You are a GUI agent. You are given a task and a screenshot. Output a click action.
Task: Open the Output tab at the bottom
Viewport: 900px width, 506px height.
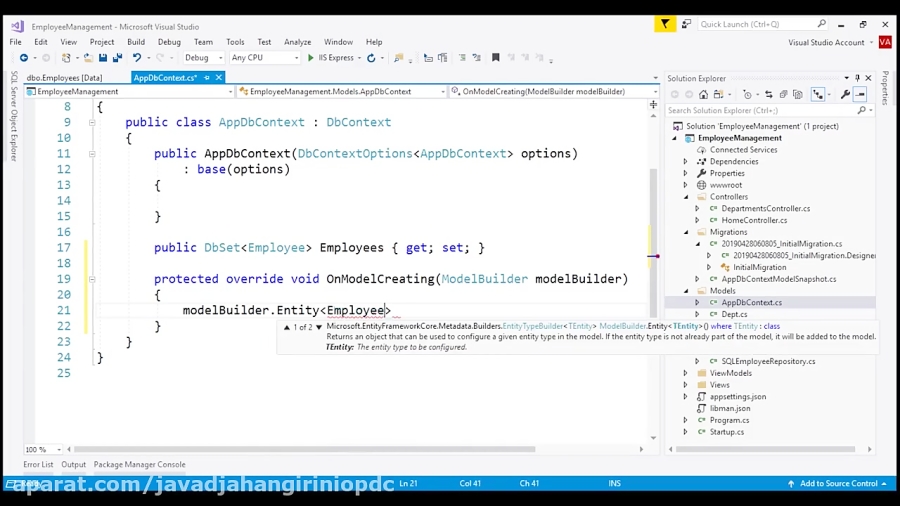pos(73,465)
